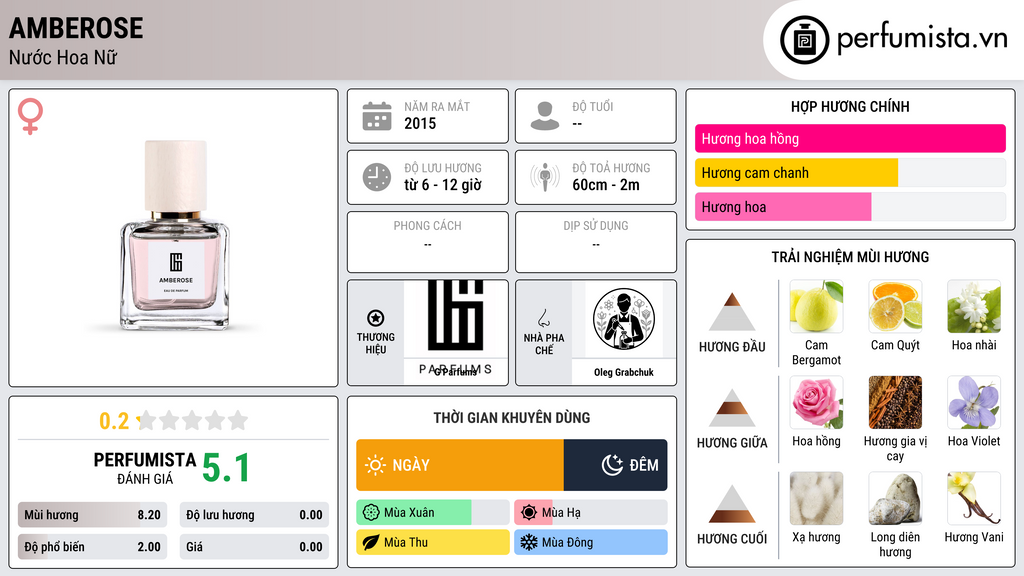Click the clock icon beside Độ lưu hương
The width and height of the screenshot is (1024, 576).
(x=377, y=177)
